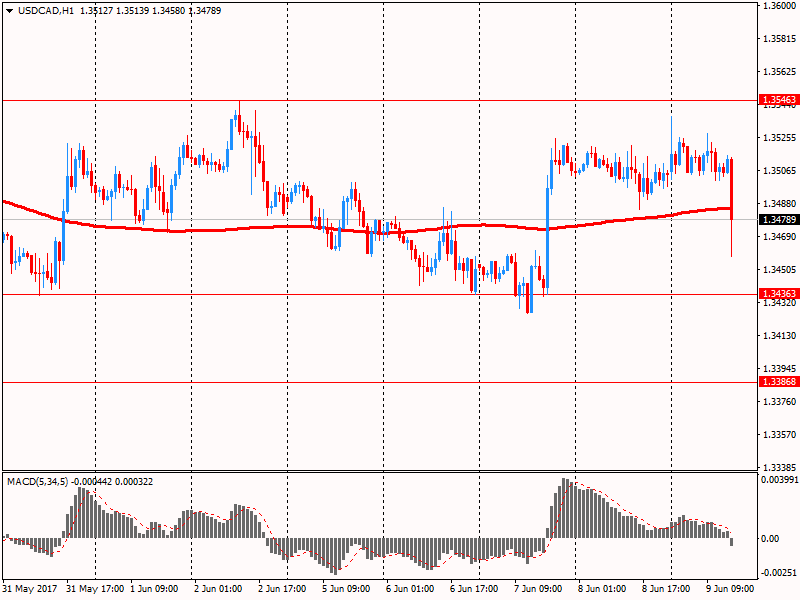The image size is (800, 600).
Task: Select the 1.33945 price axis value
Action: tap(780, 368)
